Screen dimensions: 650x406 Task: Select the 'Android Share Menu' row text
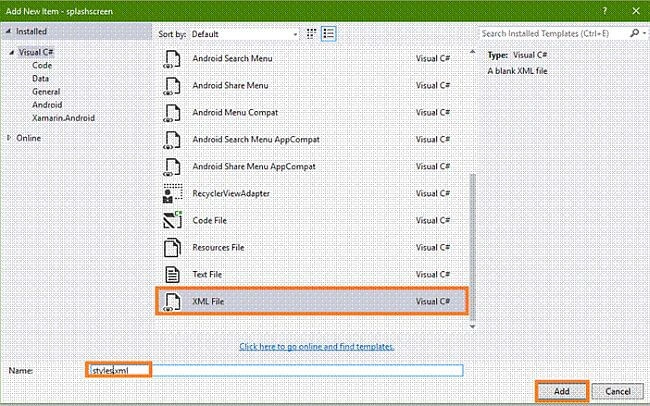tap(230, 85)
